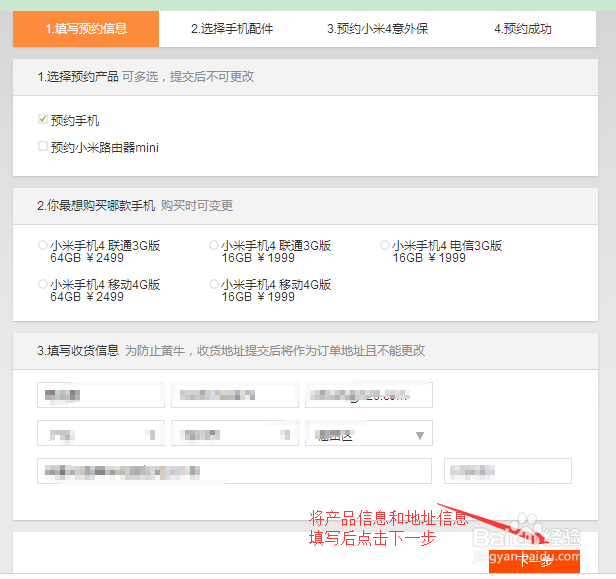Click the long detailed address input field

point(235,471)
